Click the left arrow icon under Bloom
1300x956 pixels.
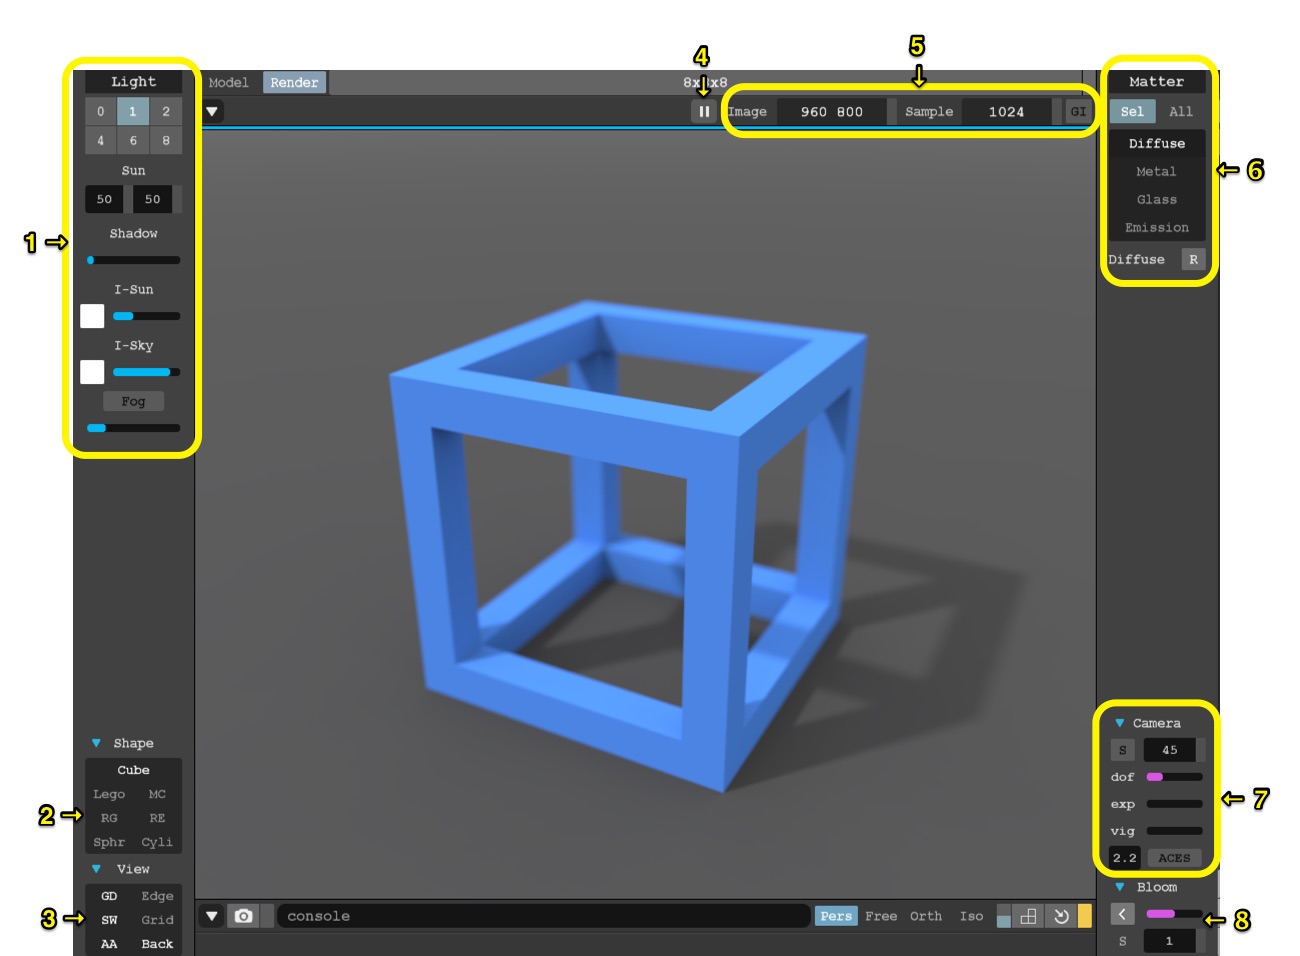(1122, 914)
